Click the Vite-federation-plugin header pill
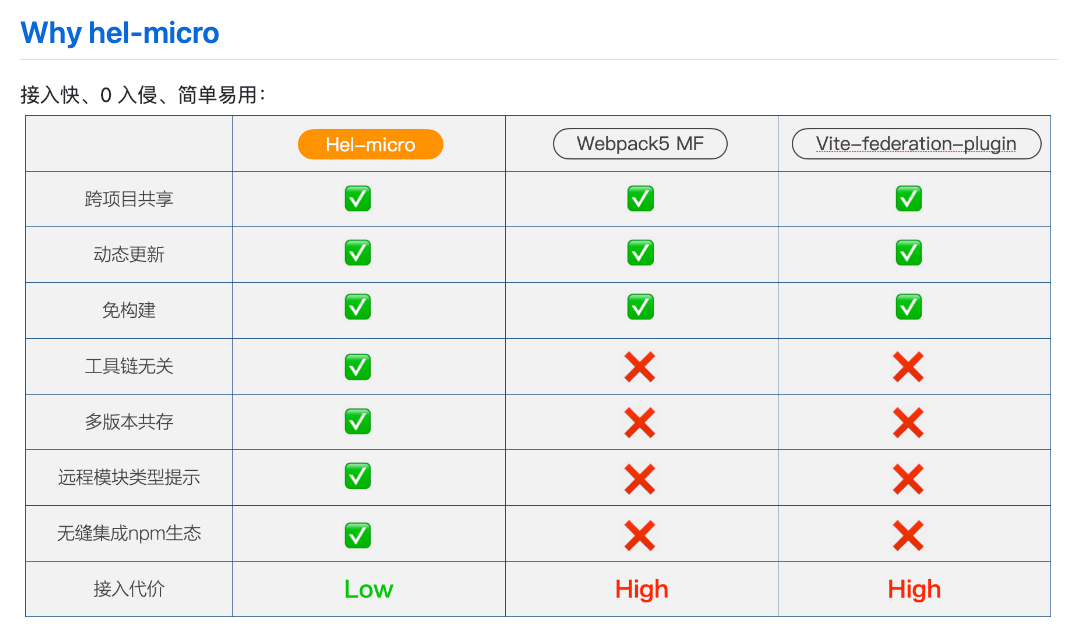Viewport: 1065px width, 629px height. coord(916,144)
